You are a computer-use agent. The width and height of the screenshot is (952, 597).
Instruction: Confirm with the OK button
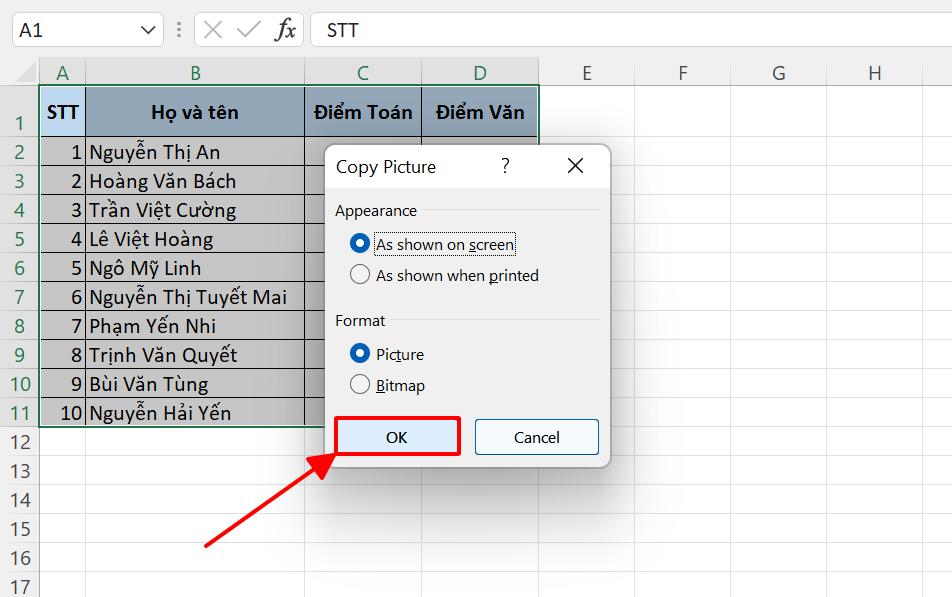click(397, 437)
